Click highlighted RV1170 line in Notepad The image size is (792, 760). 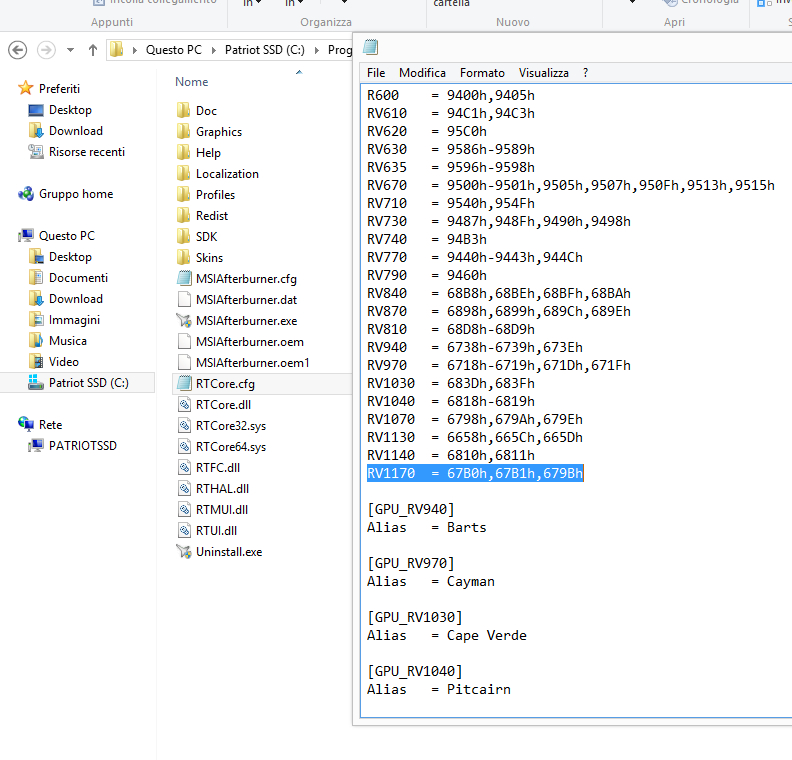click(475, 473)
